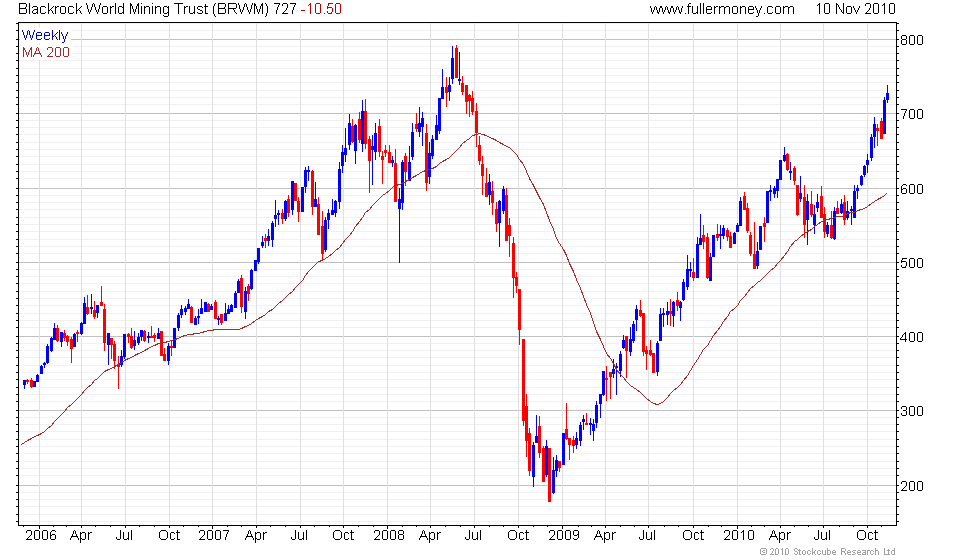
Task: Select the 'Weekly' interval label
Action: pyautogui.click(x=44, y=36)
